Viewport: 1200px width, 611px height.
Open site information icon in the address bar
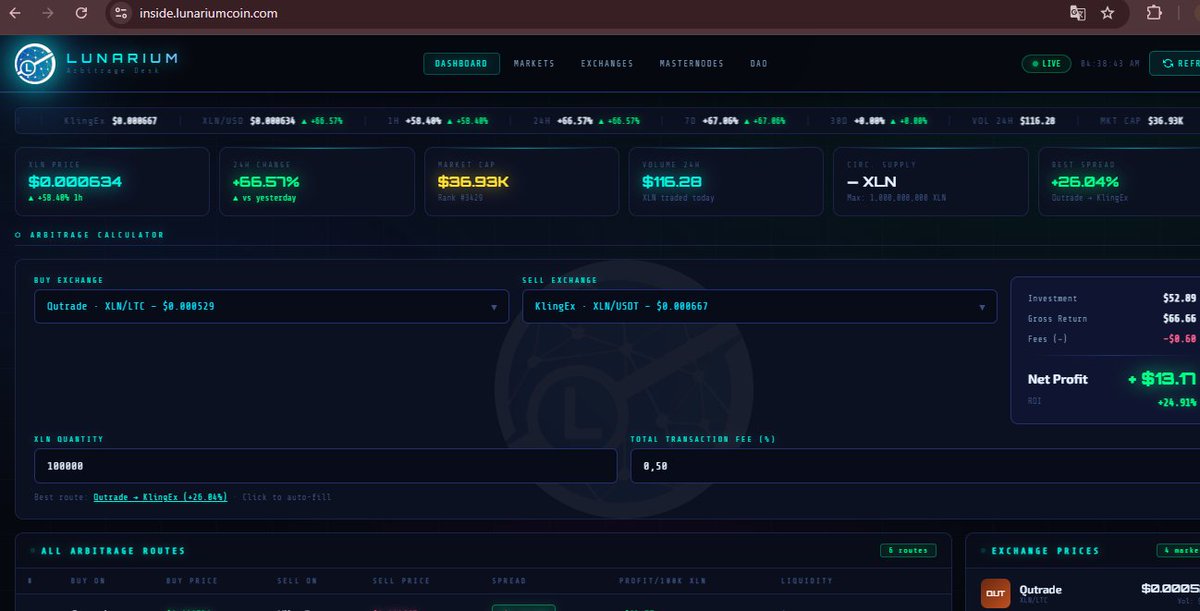pos(121,13)
